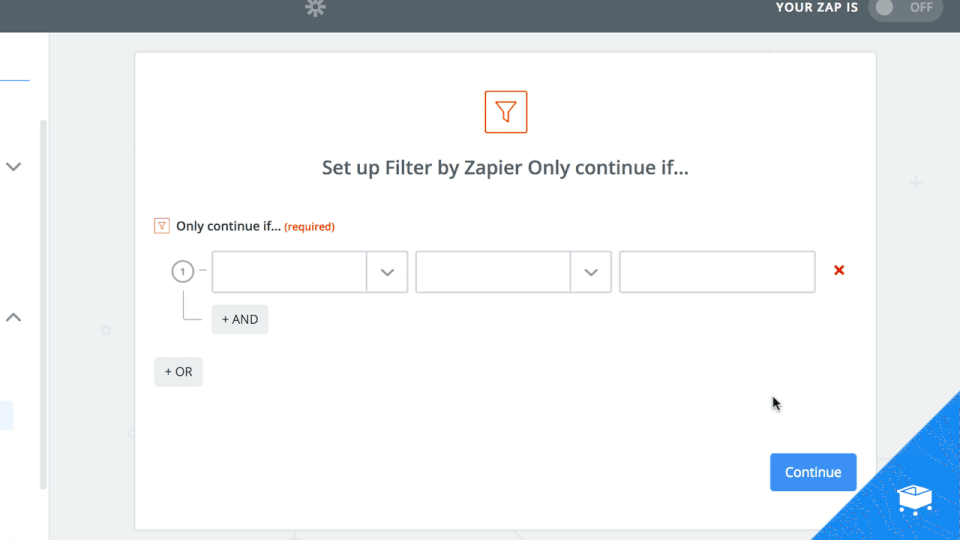Screen dimensions: 960x540
Task: Add a condition with + AND button
Action: [x=240, y=319]
